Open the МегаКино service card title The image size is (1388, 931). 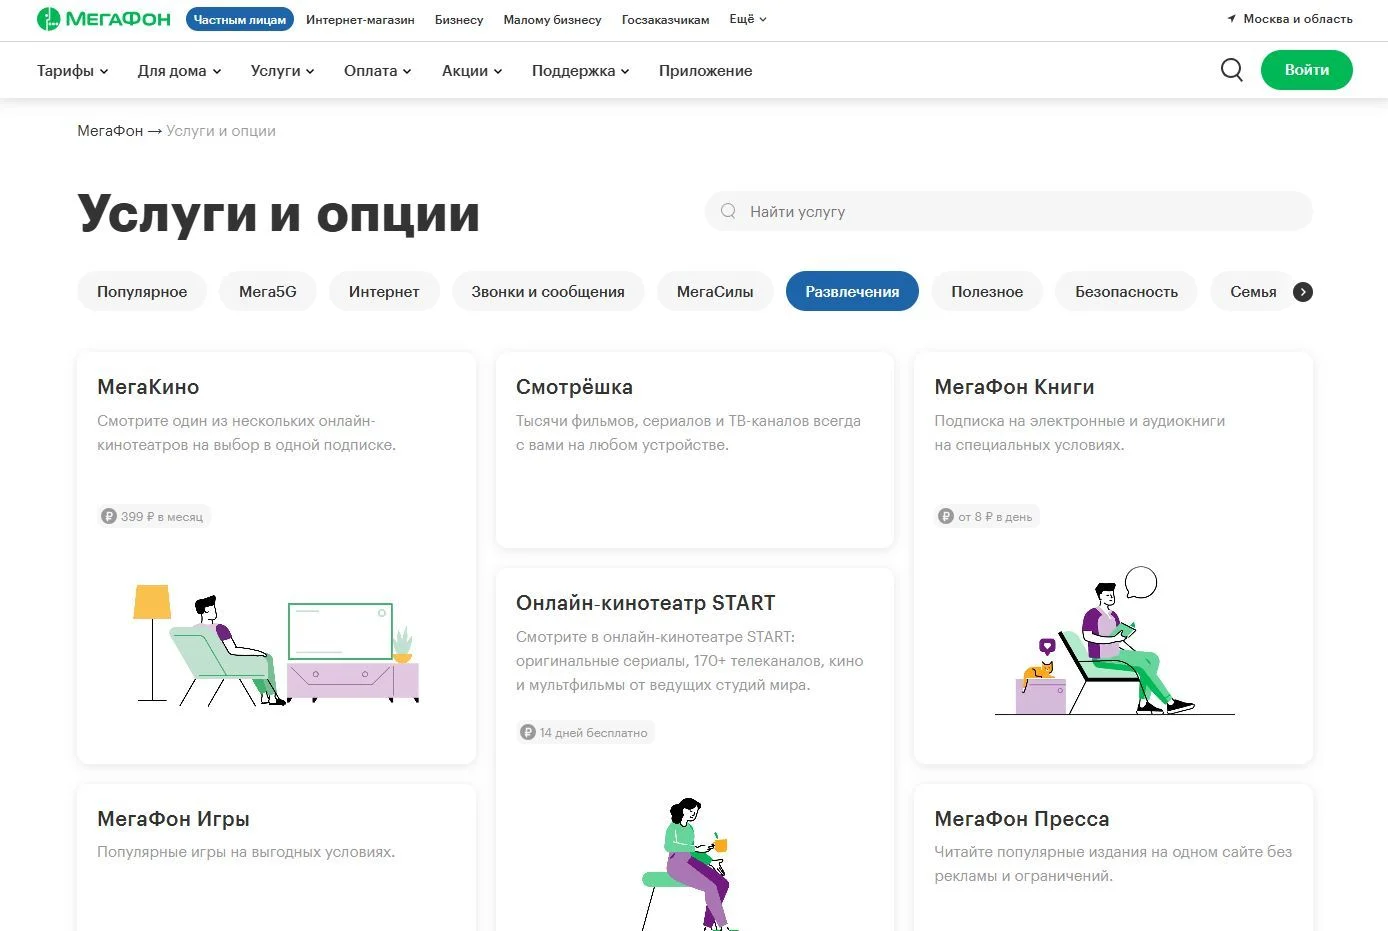[148, 387]
